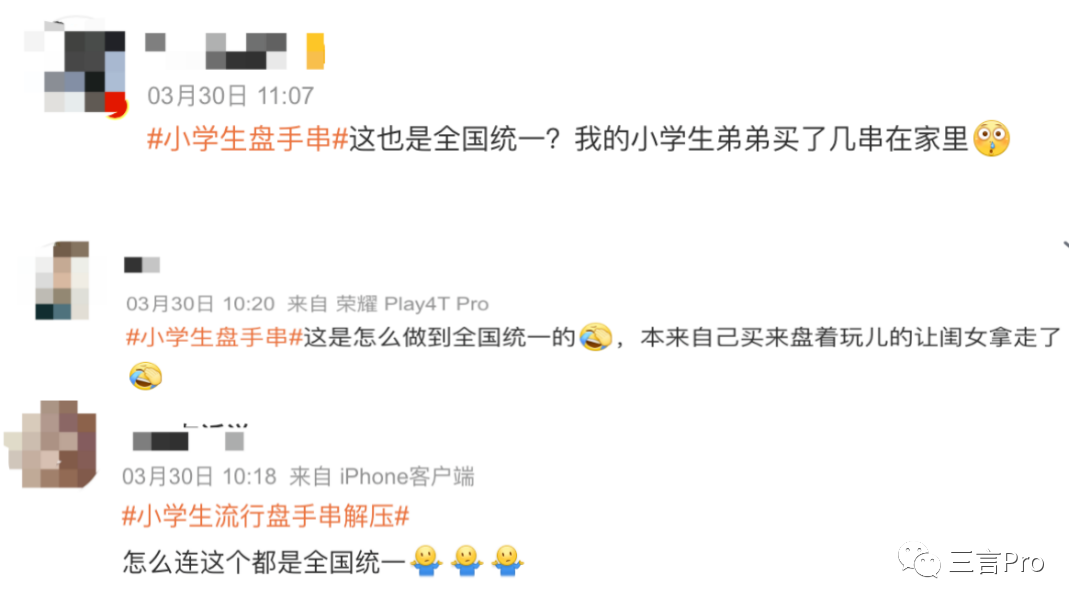Click the third post's pixelated avatar
This screenshot has width=1080, height=610.
coord(51,445)
